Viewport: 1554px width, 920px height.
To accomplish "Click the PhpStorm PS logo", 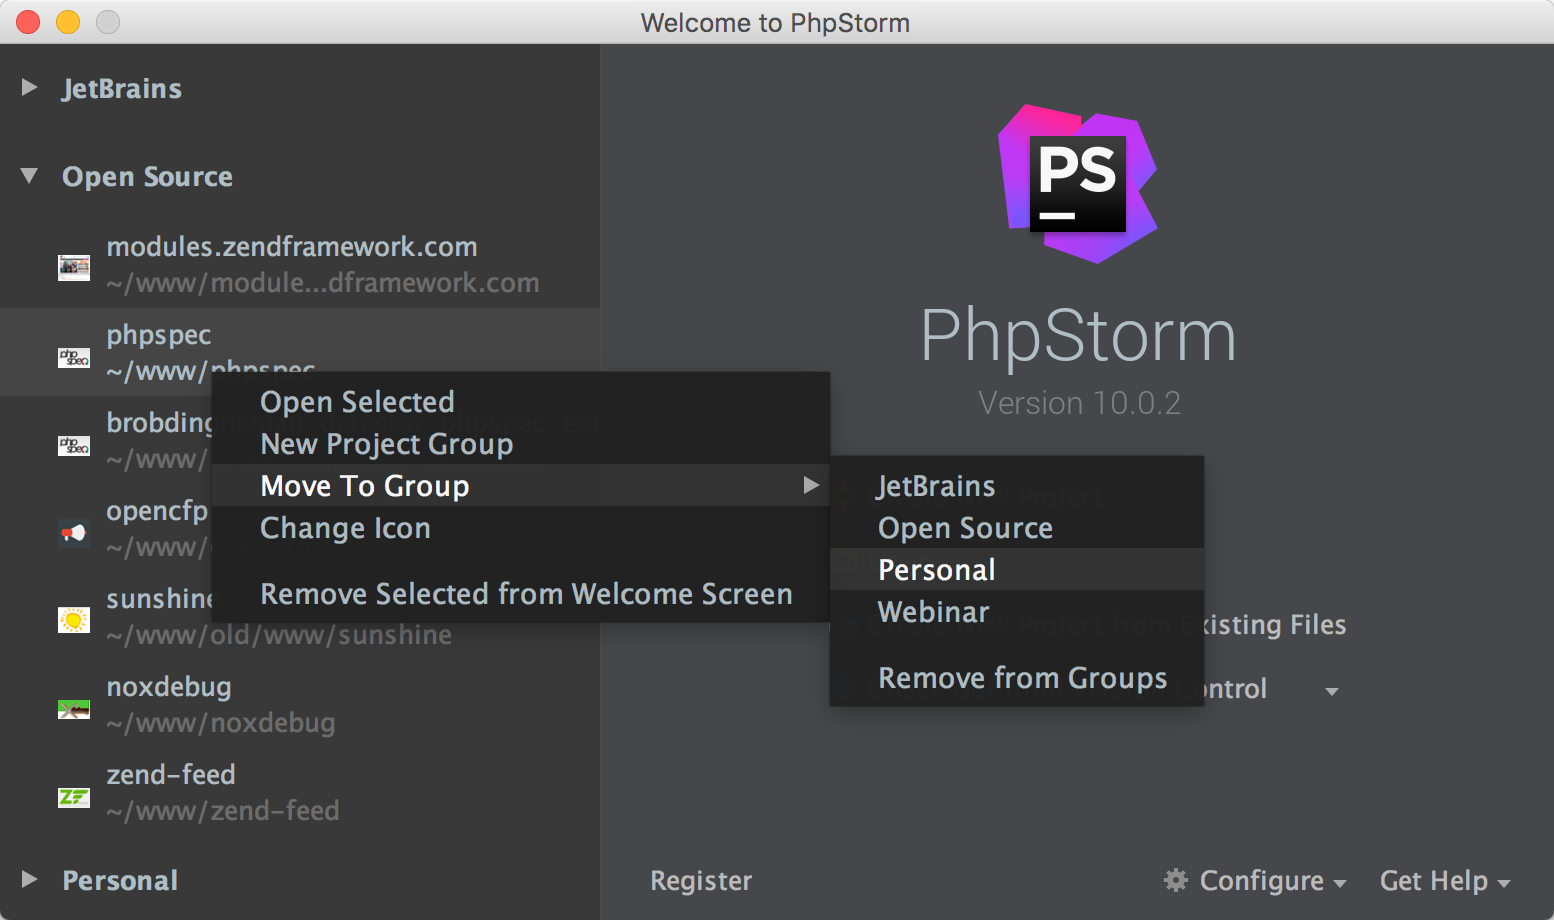I will click(x=1078, y=184).
